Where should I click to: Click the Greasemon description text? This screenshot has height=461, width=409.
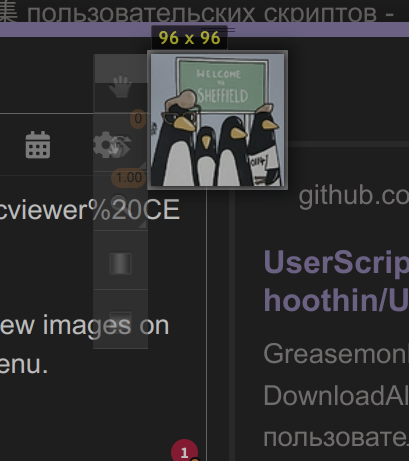point(336,353)
